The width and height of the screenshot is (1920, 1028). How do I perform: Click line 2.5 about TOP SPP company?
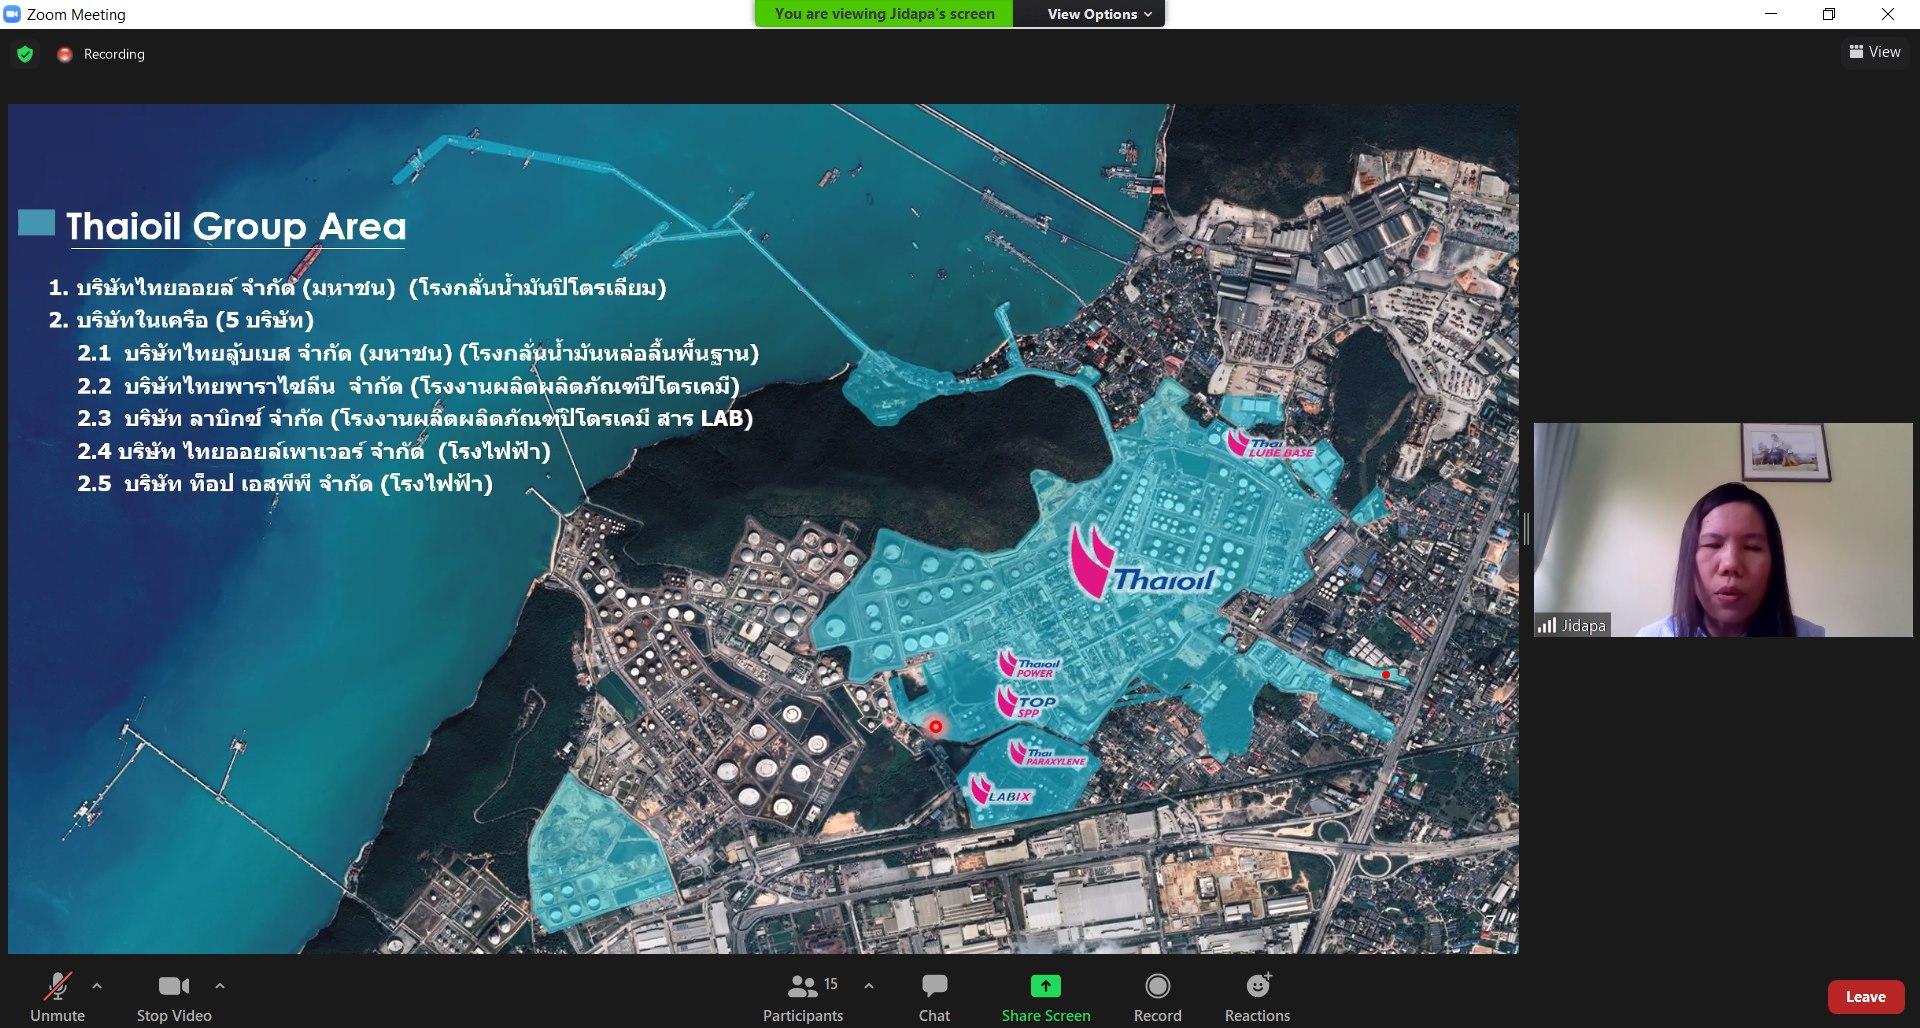coord(285,484)
